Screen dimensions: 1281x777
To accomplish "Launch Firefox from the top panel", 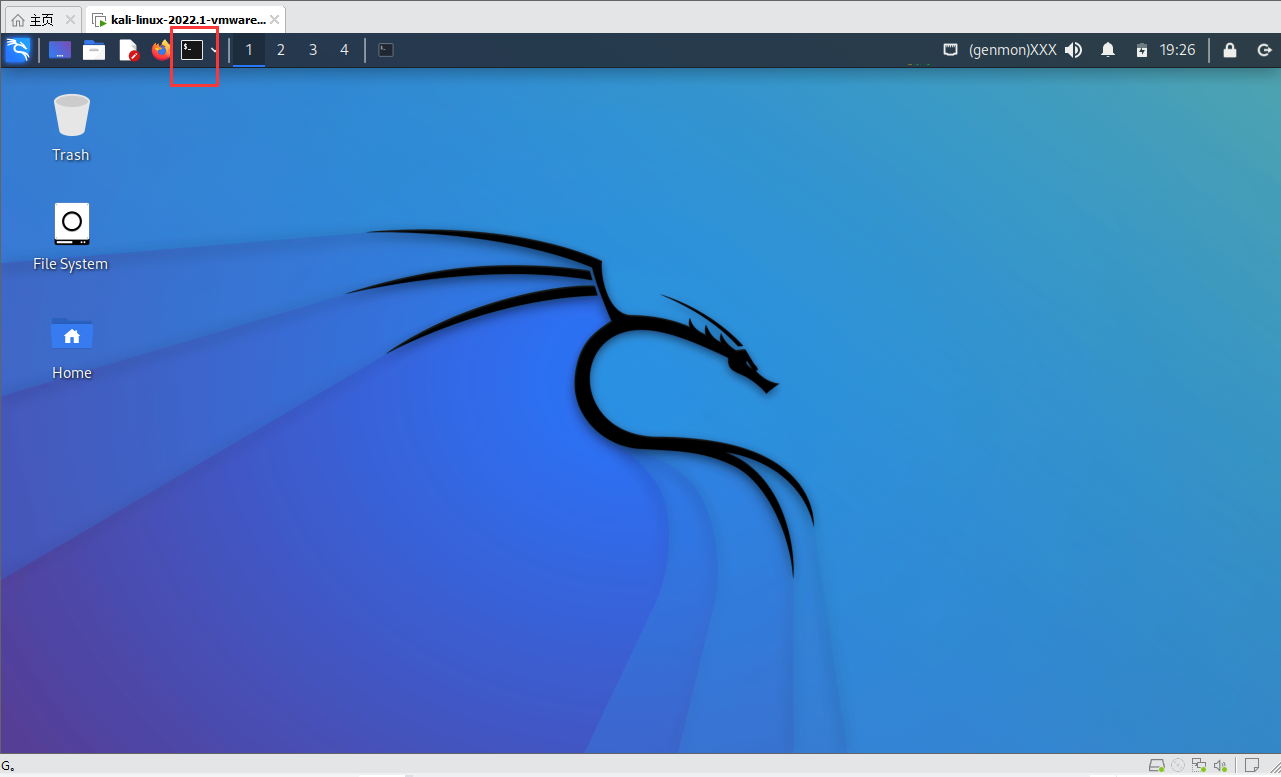I will pos(161,50).
